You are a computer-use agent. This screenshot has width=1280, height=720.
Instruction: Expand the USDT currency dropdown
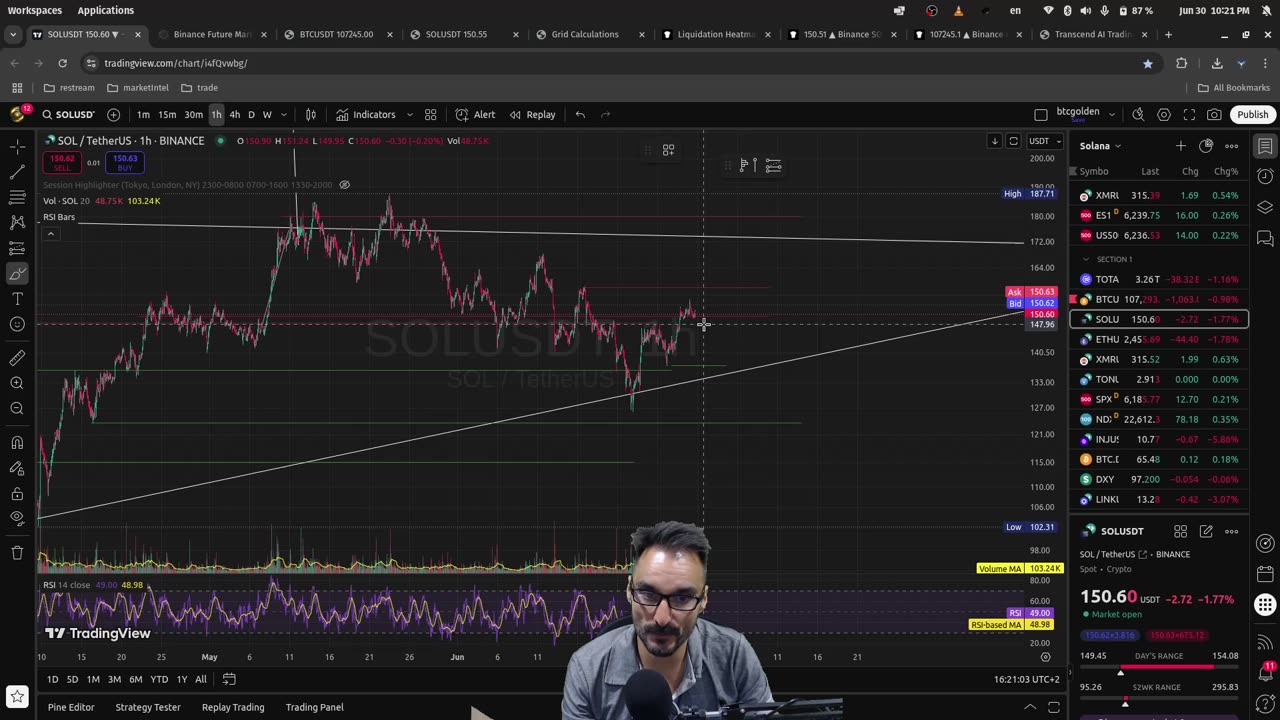click(x=1046, y=141)
